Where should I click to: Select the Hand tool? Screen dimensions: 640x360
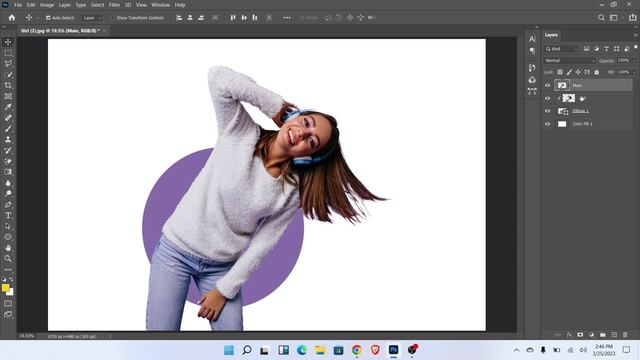pyautogui.click(x=8, y=248)
